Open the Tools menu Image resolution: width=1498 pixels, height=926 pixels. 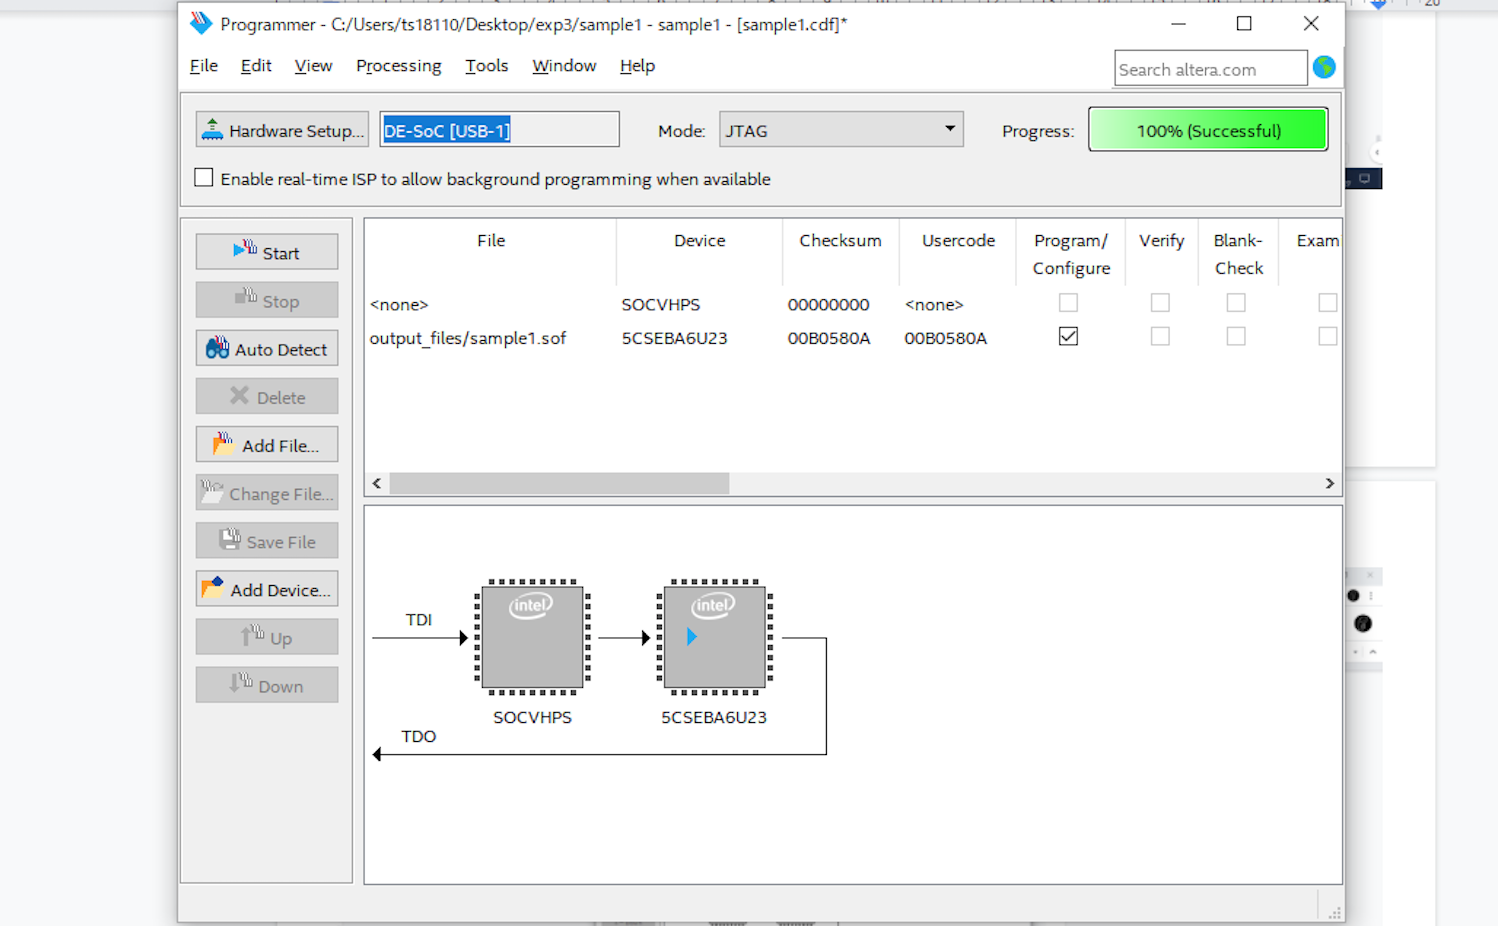pyautogui.click(x=486, y=66)
